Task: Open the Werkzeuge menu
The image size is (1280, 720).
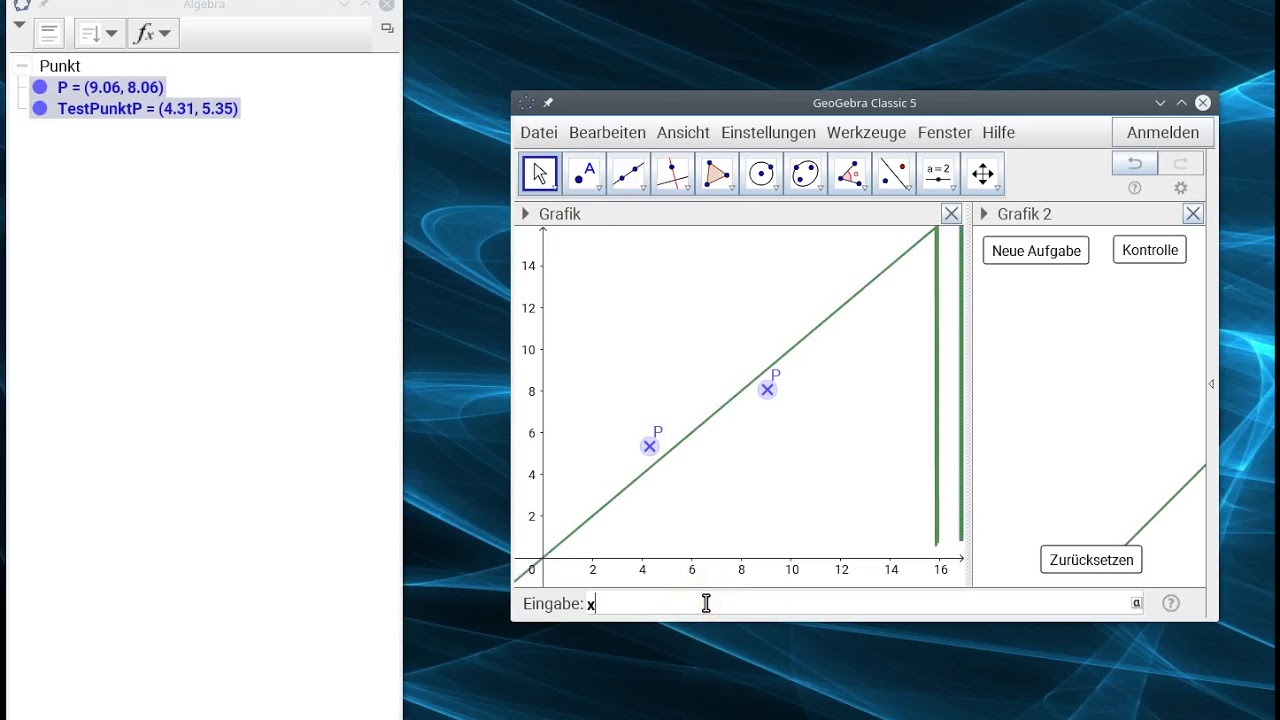Action: (866, 132)
